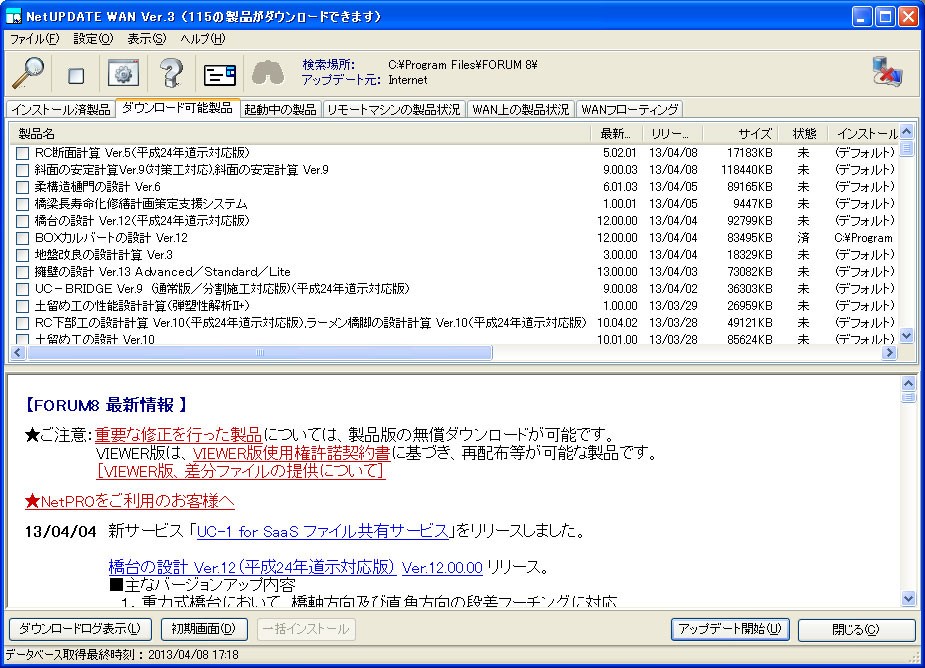This screenshot has width=925, height=668.
Task: Sort by the リリー release date column header
Action: (x=672, y=134)
